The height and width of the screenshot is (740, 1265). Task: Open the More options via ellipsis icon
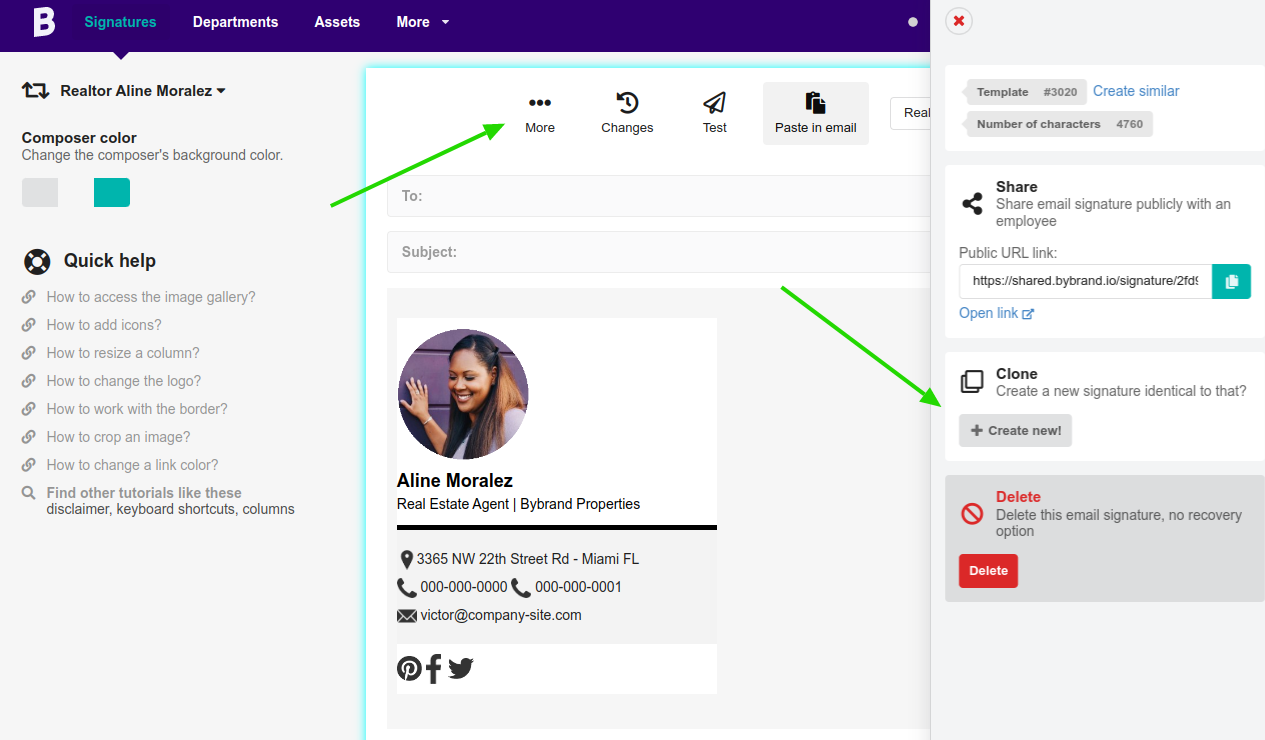(540, 103)
